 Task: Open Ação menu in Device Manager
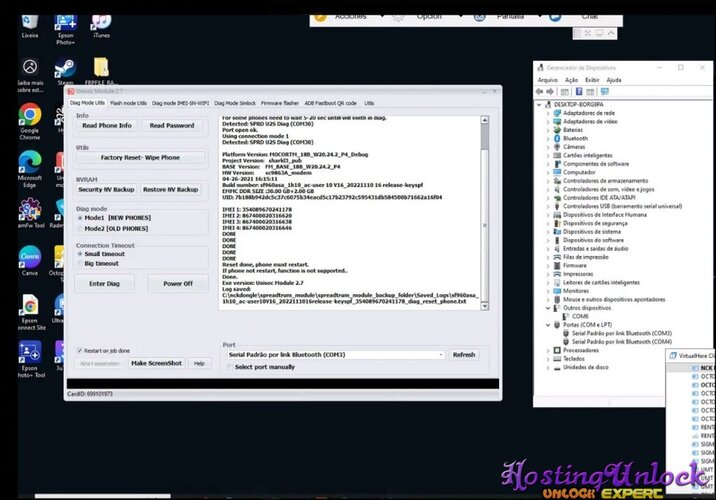pos(571,80)
